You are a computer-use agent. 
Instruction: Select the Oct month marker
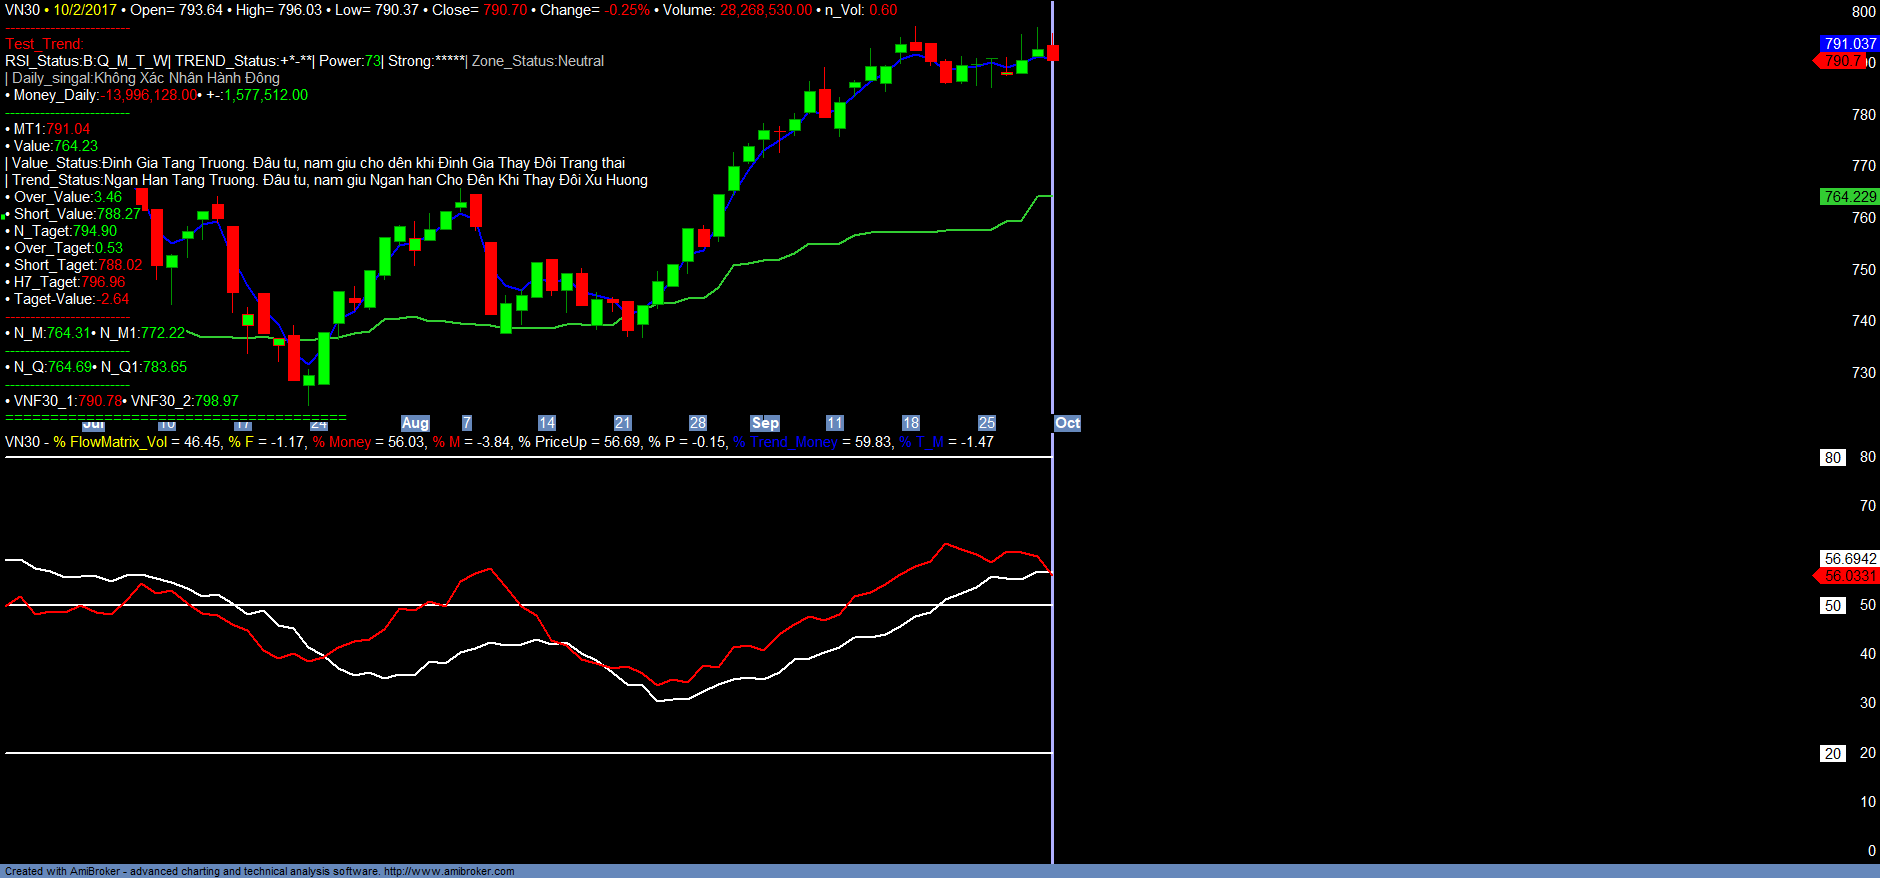coord(1067,423)
